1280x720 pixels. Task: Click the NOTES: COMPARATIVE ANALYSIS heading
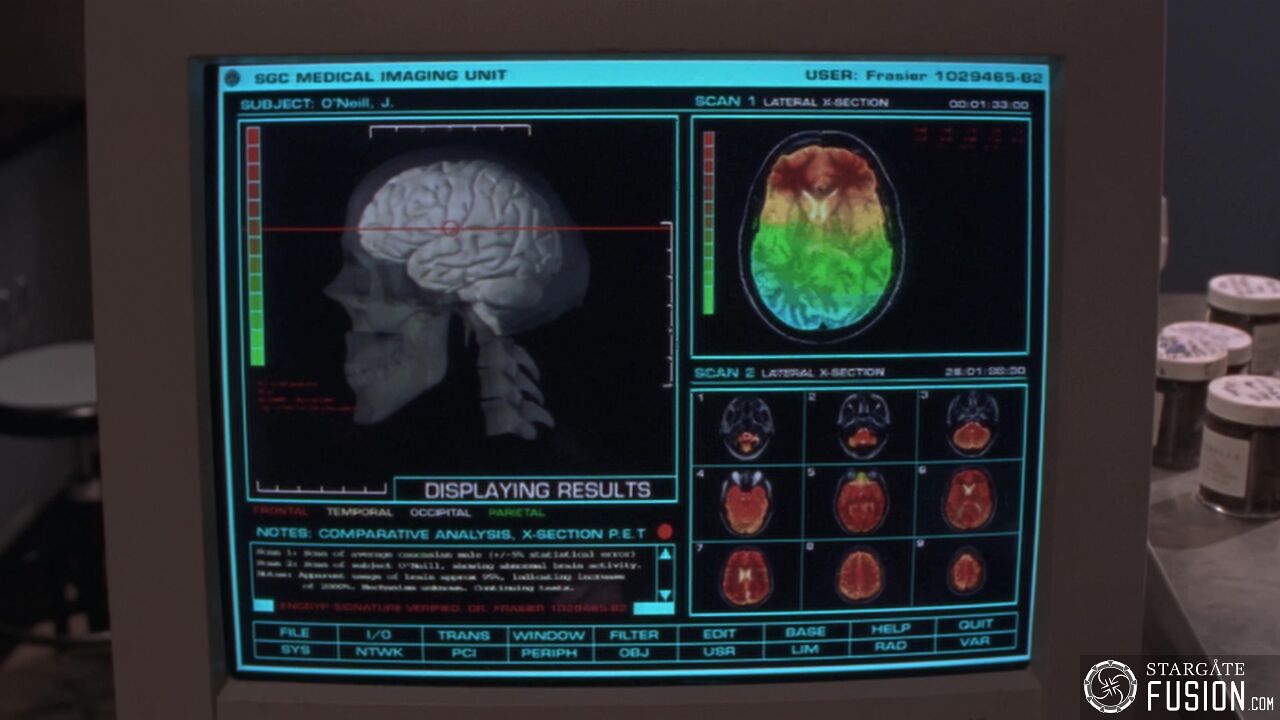(450, 533)
